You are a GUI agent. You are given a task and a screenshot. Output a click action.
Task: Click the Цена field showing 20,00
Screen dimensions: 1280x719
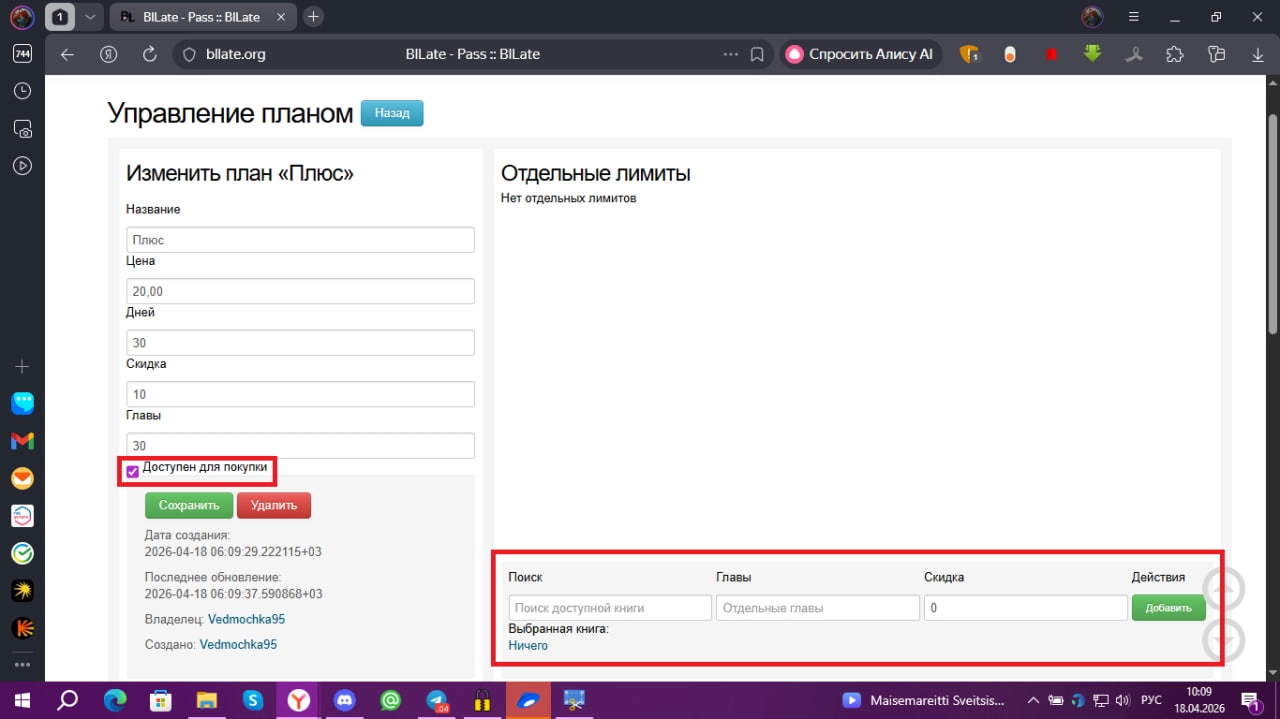[300, 291]
